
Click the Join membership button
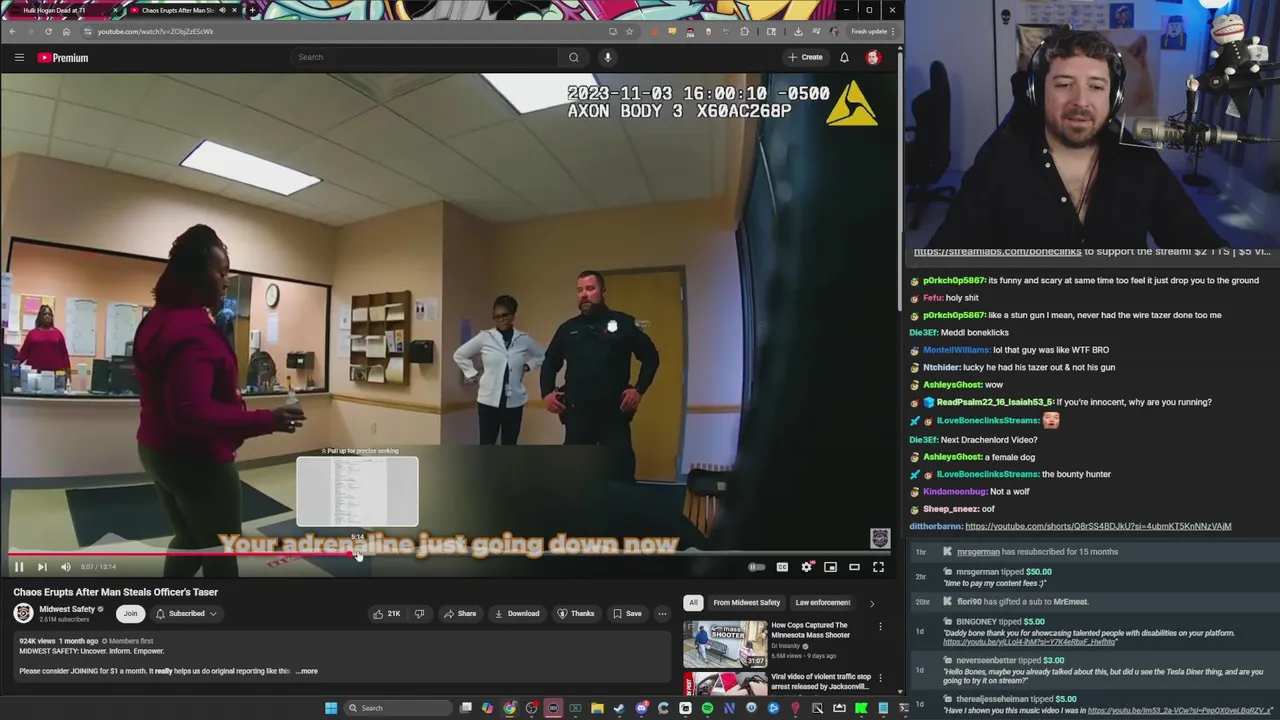130,613
